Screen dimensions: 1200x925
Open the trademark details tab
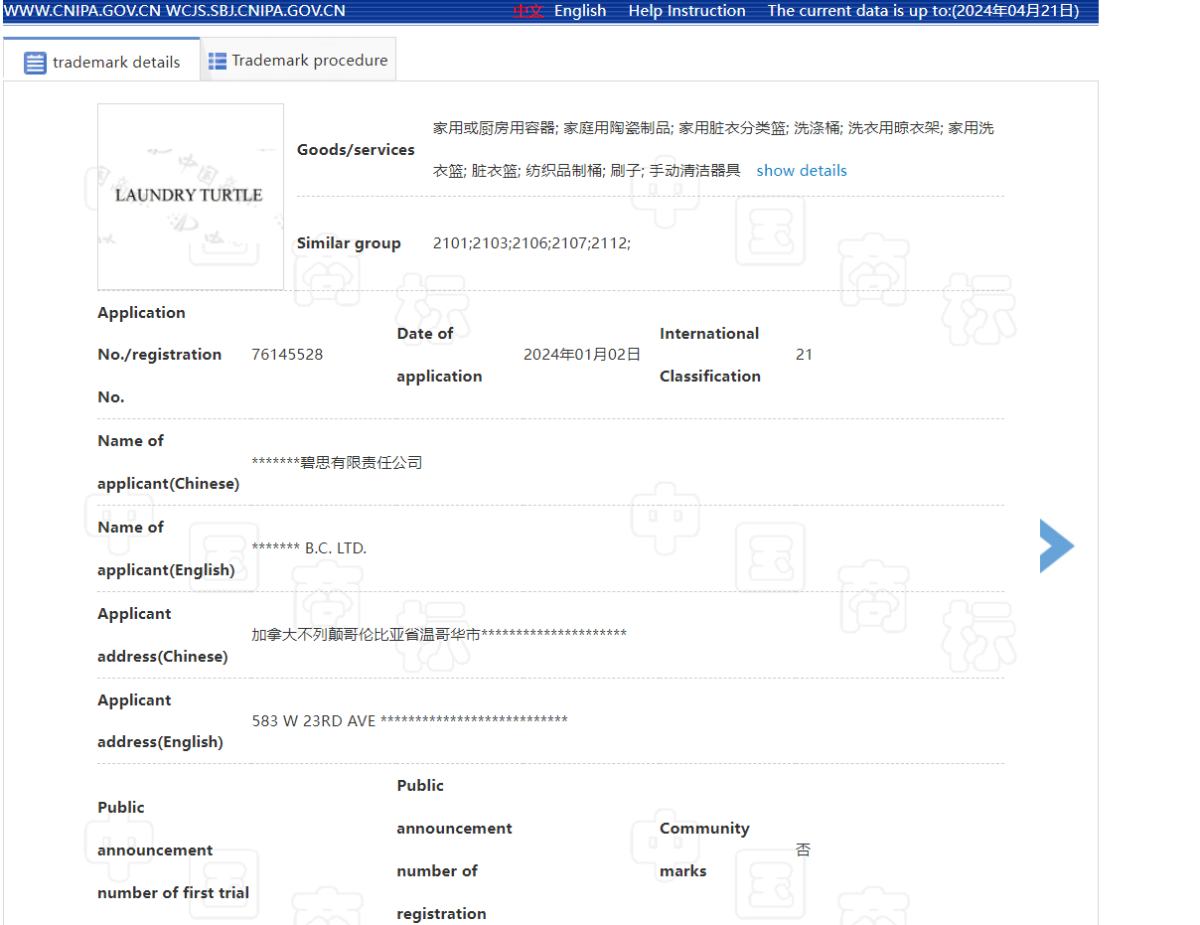click(x=102, y=60)
